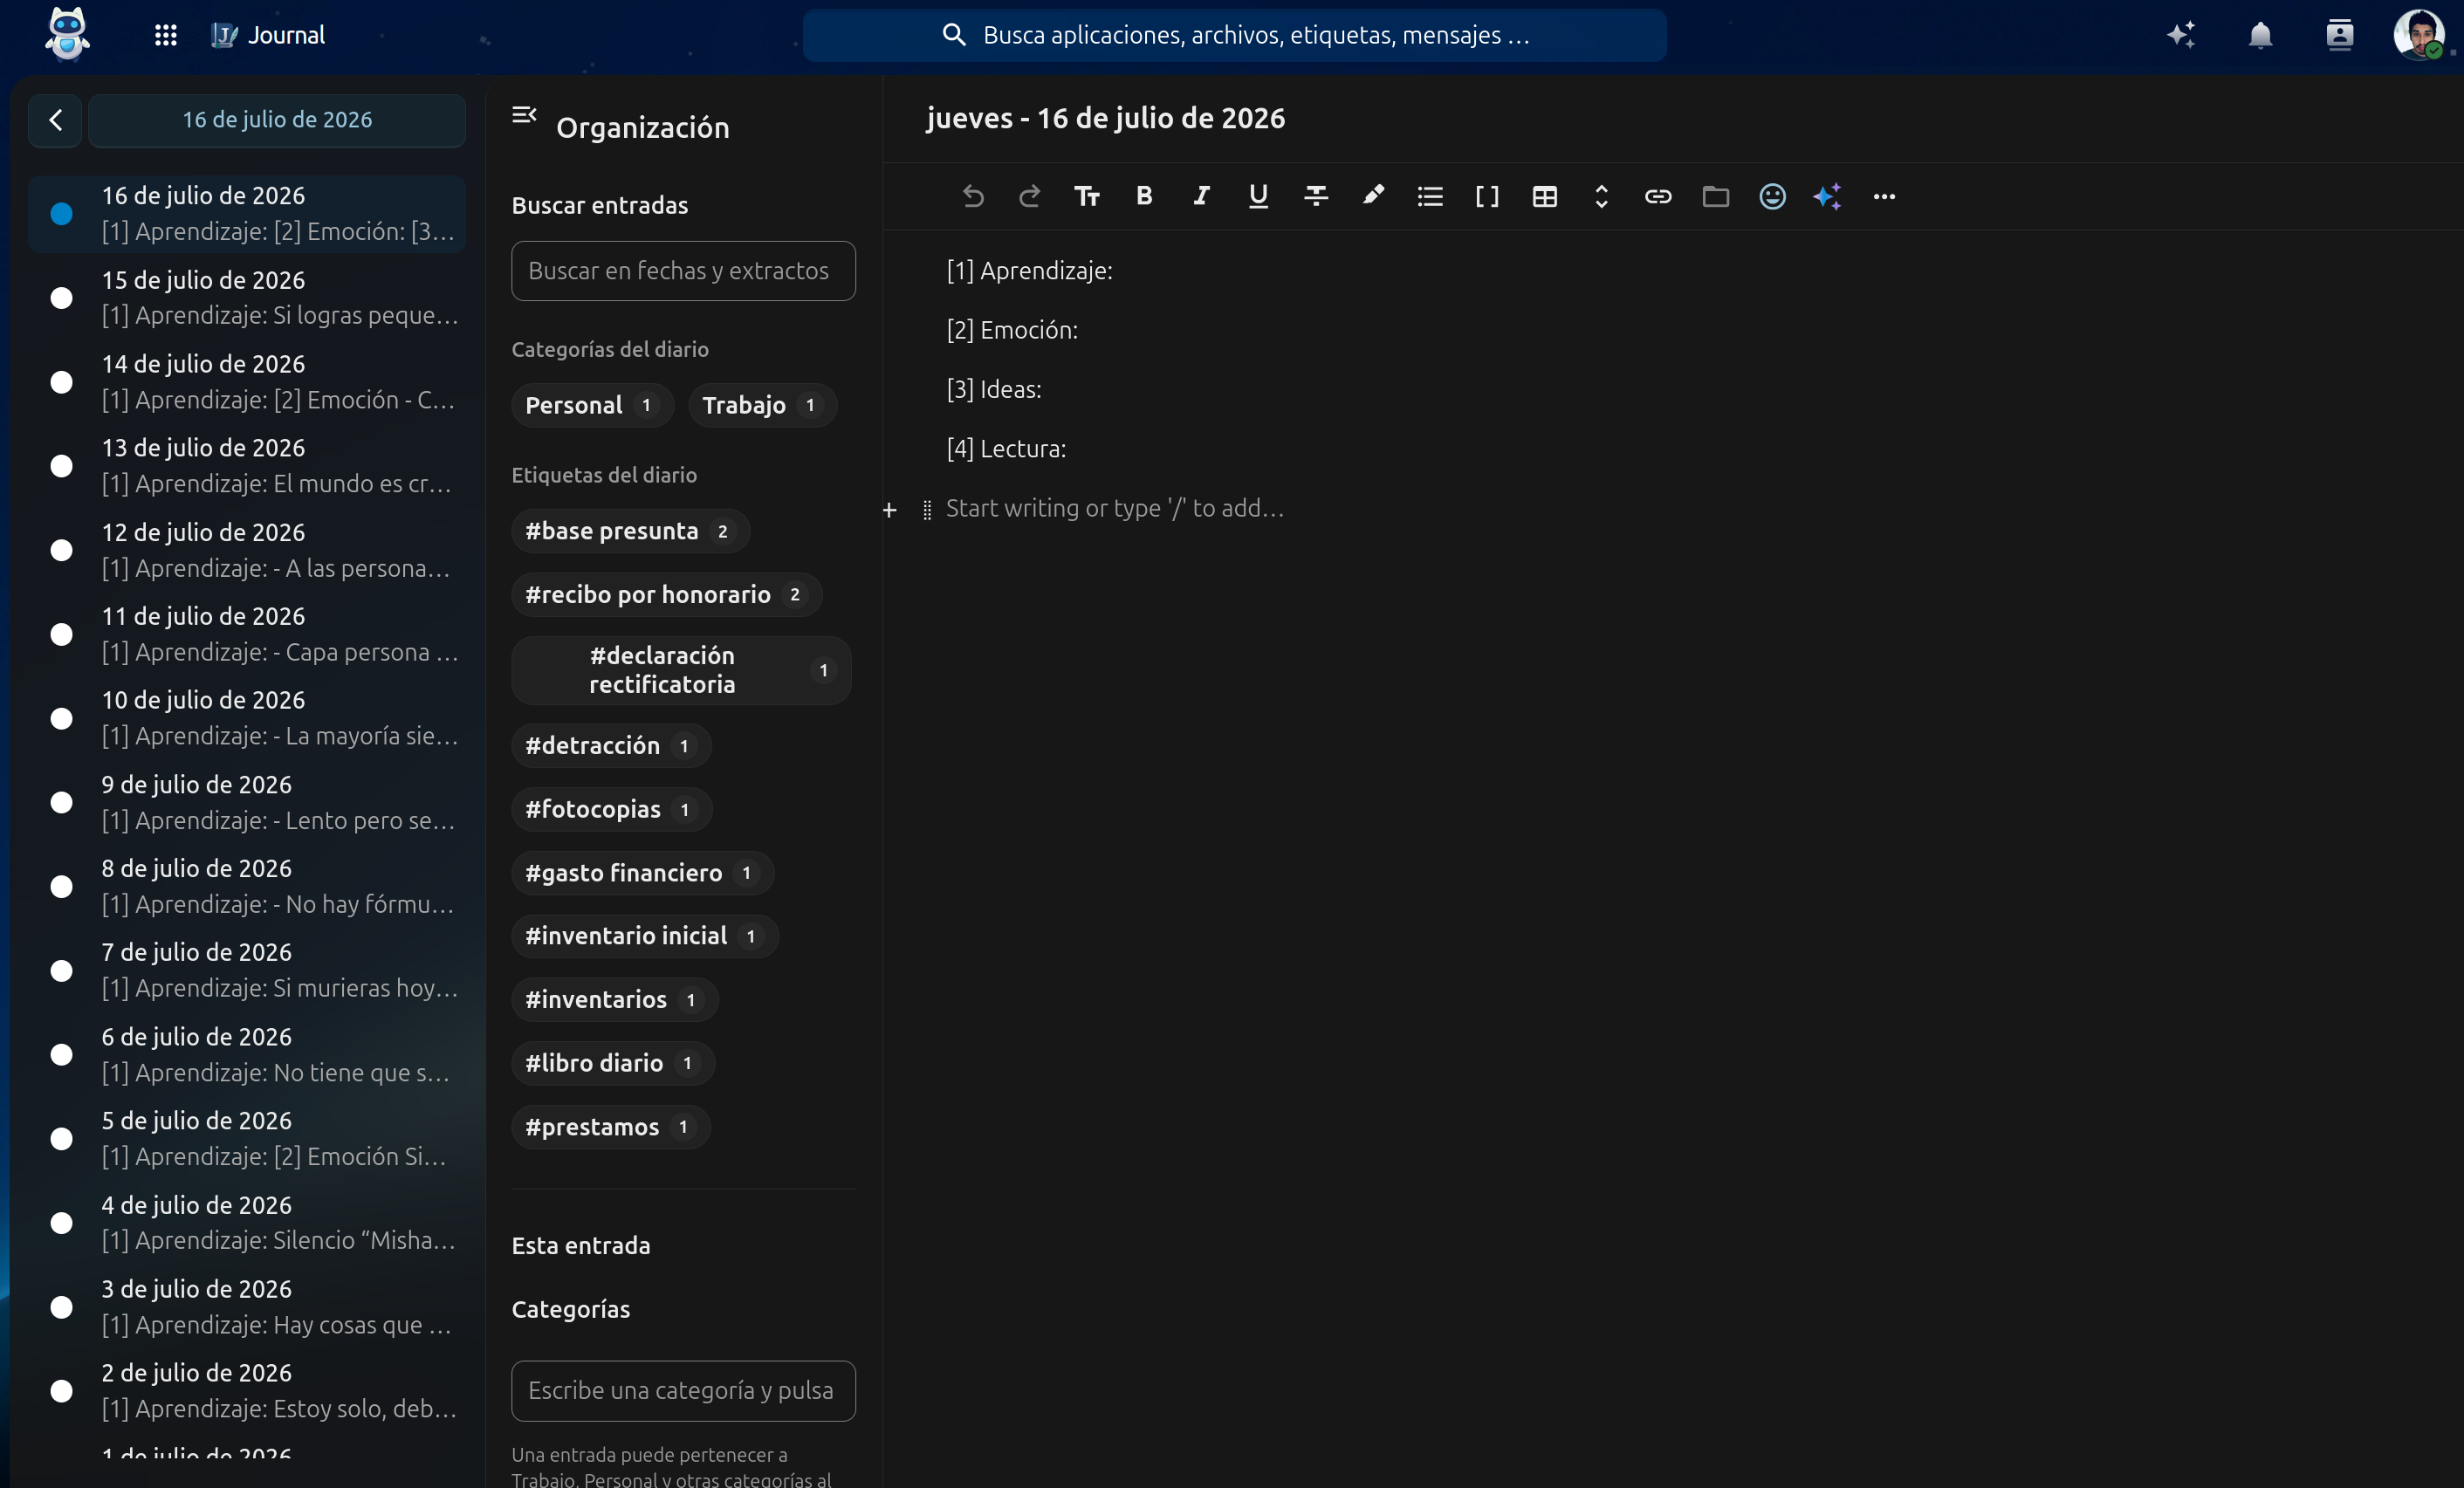Screen dimensions: 2464x1488
Task: Filter by #base presunta tag
Action: [x=630, y=531]
